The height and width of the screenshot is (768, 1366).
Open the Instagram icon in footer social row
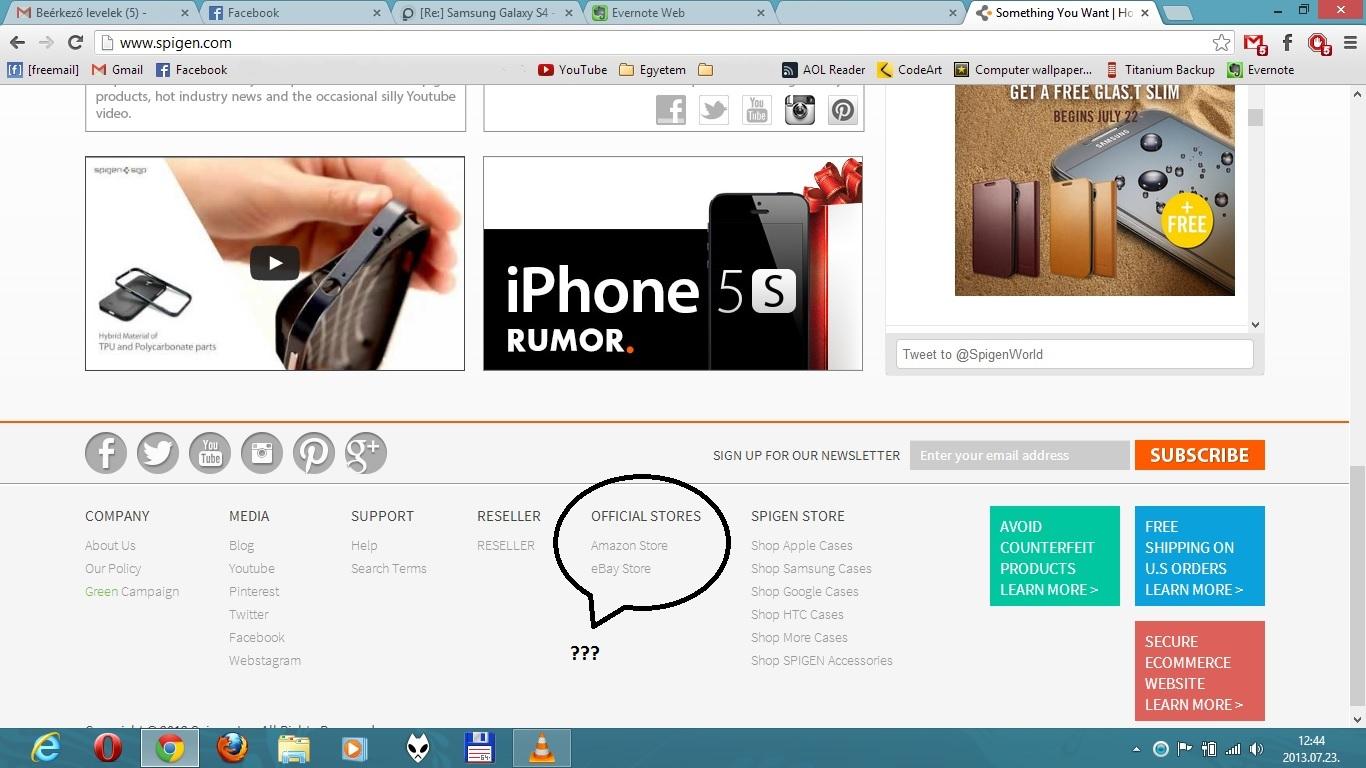262,453
